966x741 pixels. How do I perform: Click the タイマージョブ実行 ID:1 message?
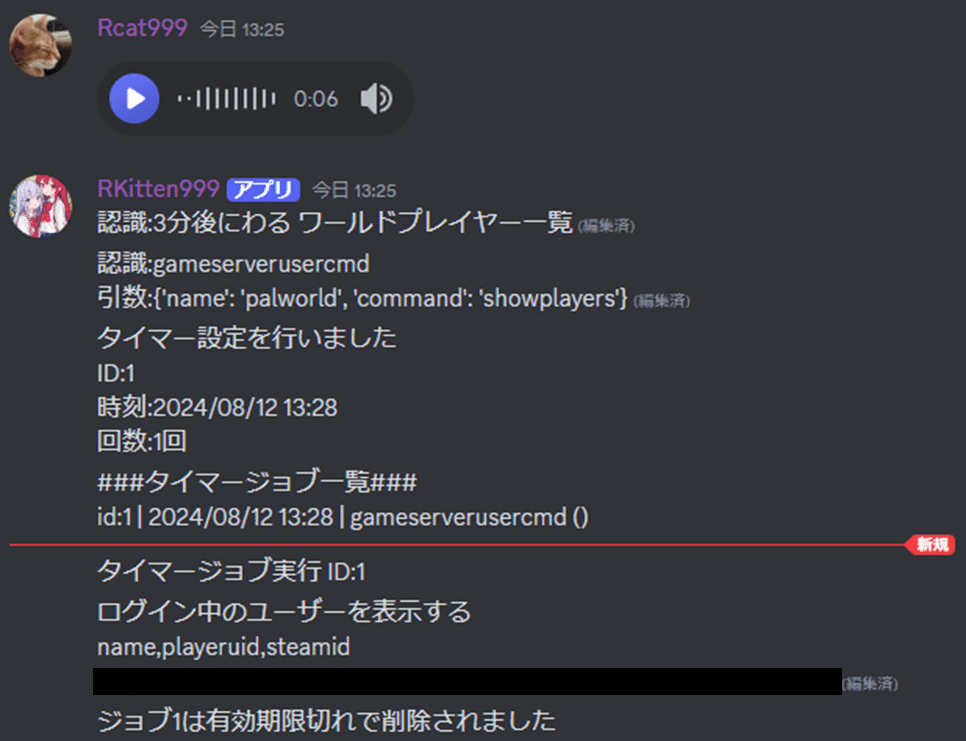(231, 571)
